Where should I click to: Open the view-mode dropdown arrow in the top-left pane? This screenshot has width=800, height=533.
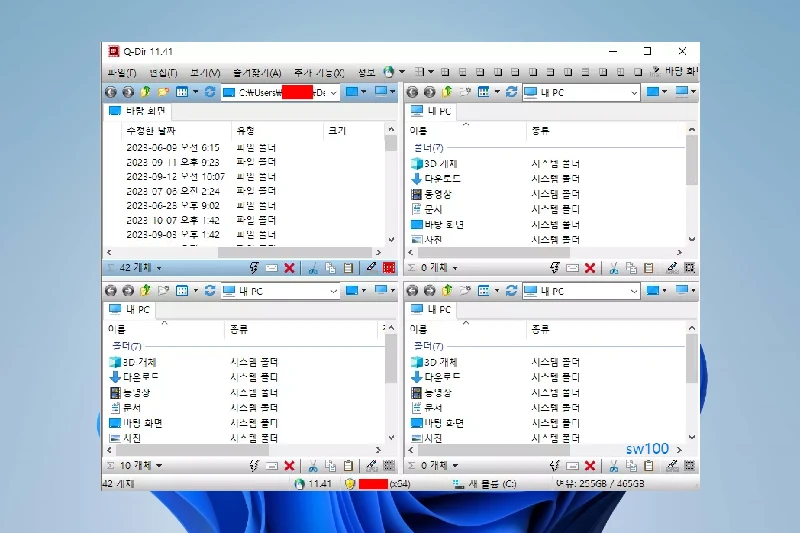(195, 92)
